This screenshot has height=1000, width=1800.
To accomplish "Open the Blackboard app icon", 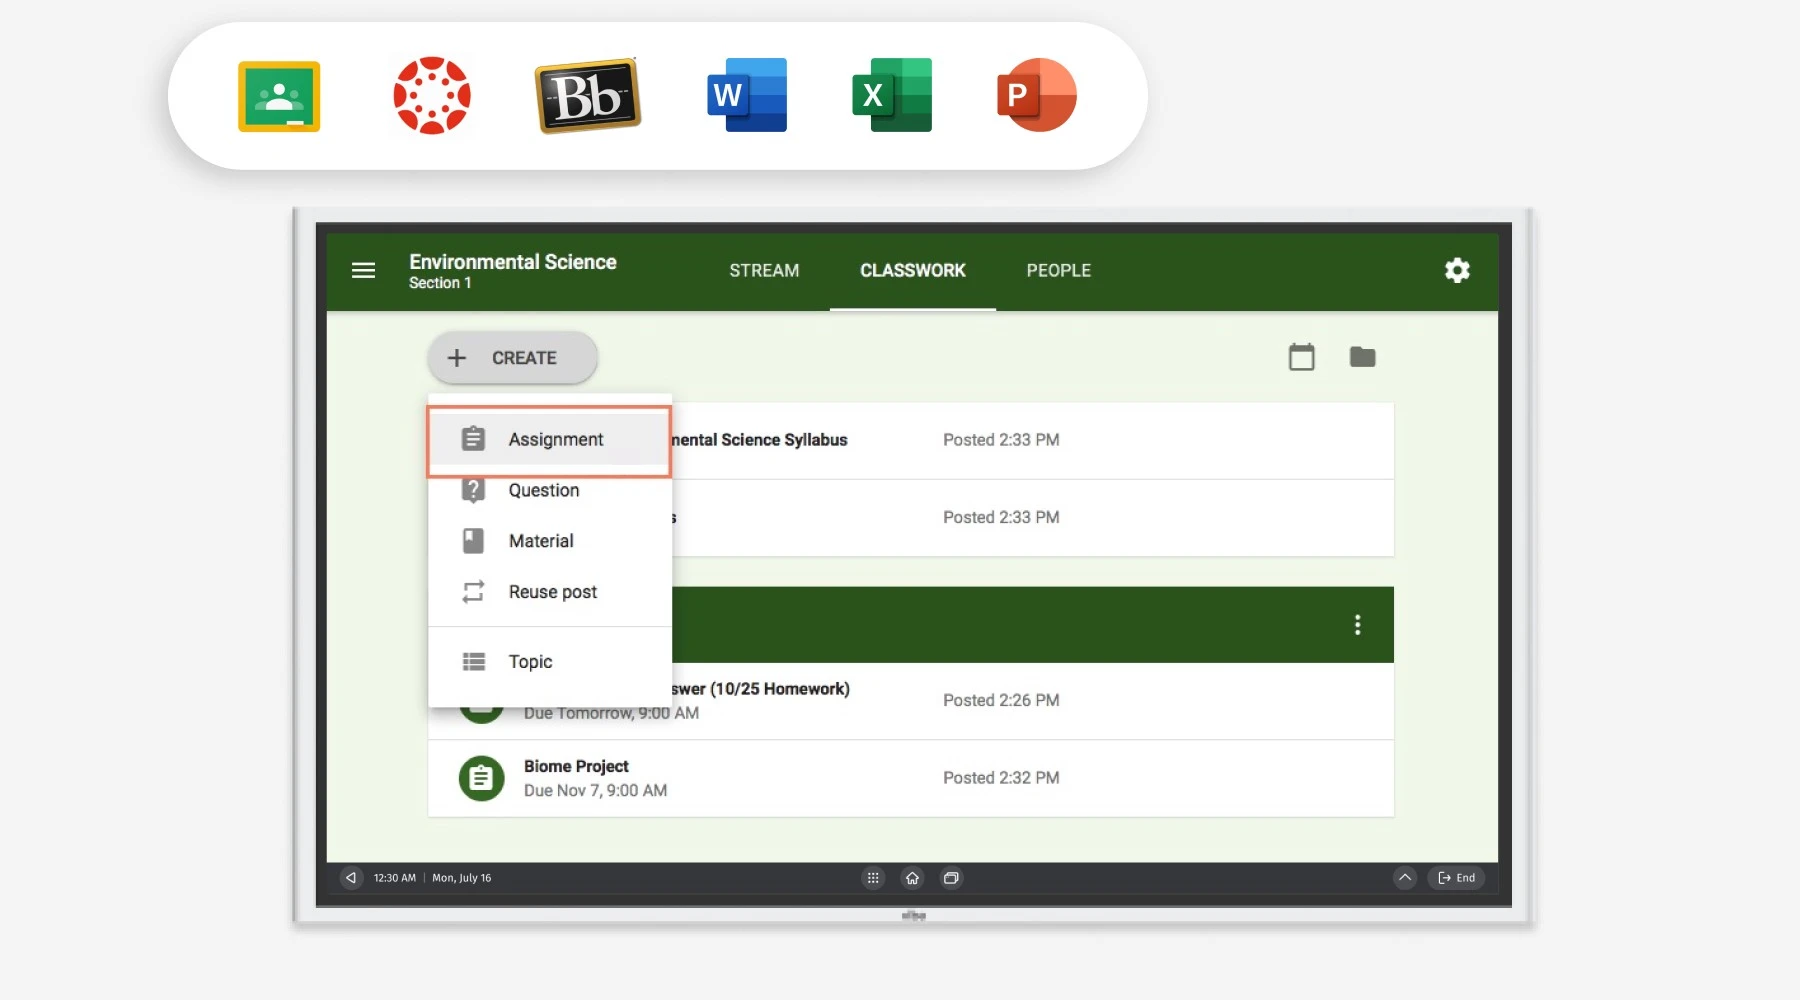I will click(x=588, y=96).
